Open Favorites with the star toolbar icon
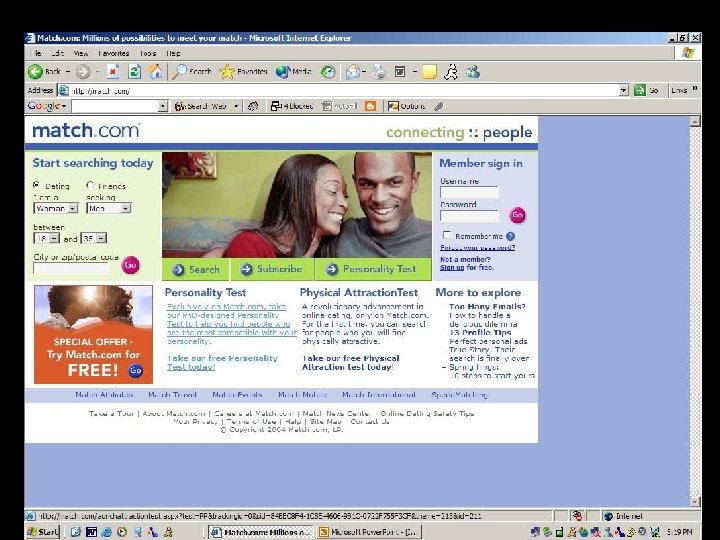This screenshot has width=720, height=540. (x=227, y=72)
